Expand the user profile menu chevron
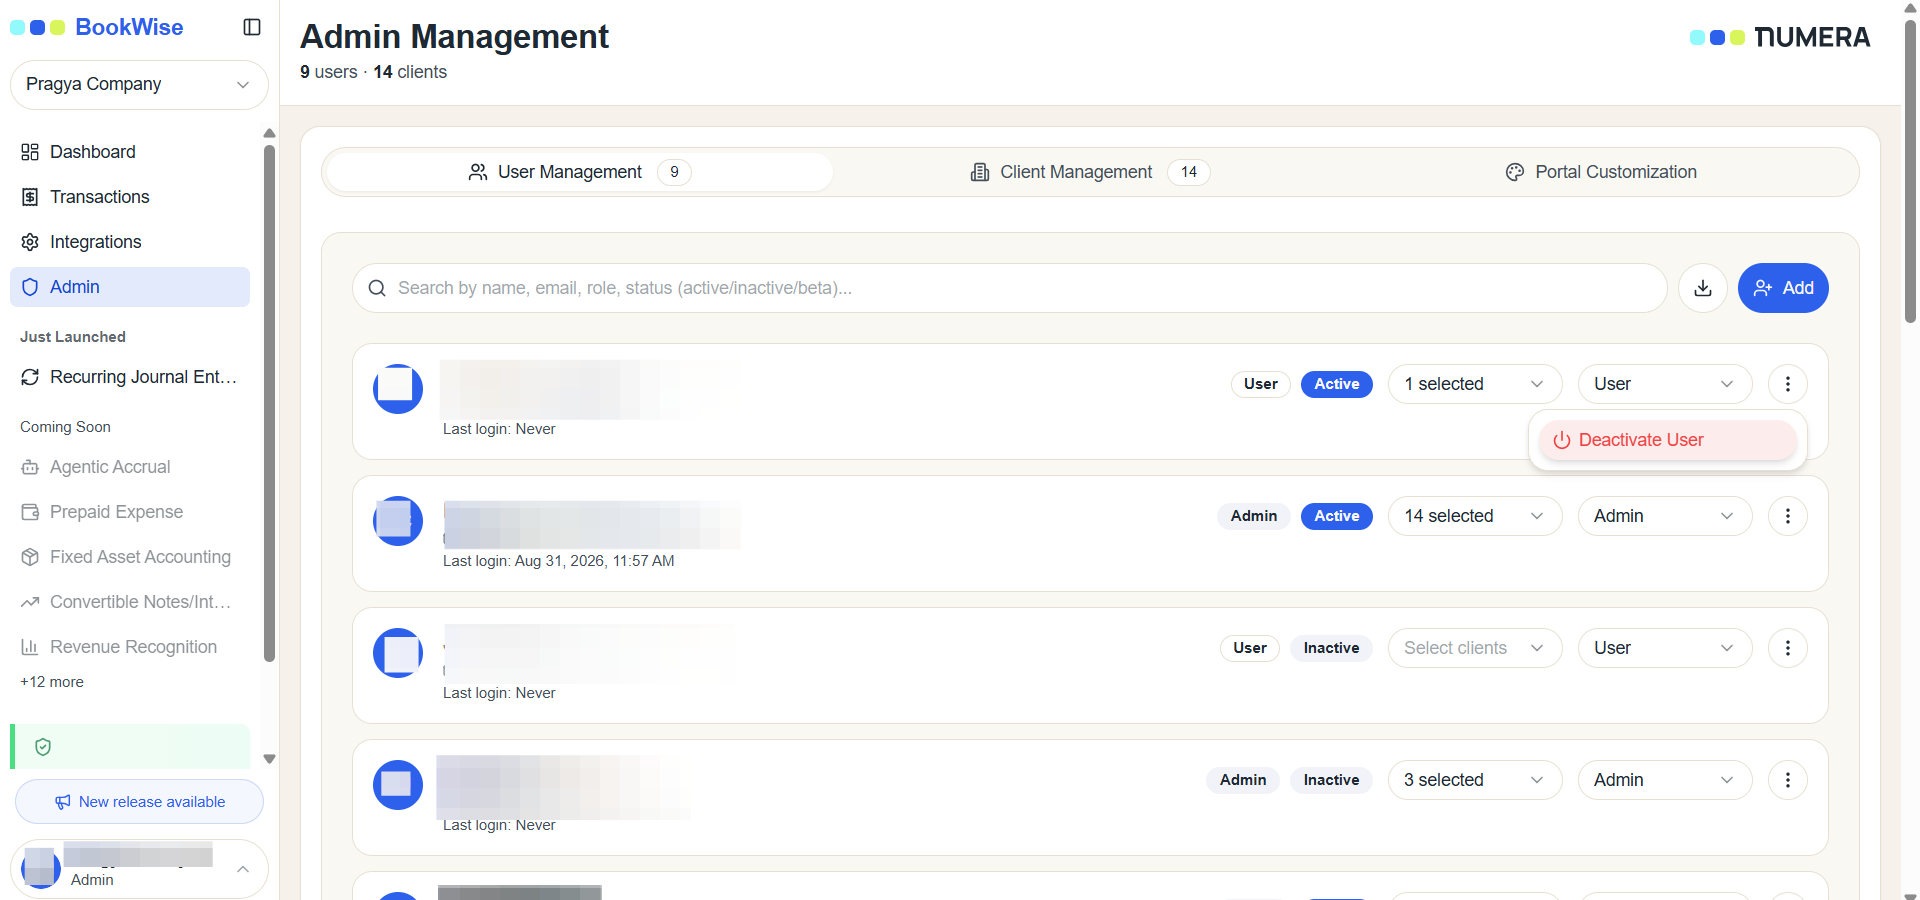This screenshot has height=900, width=1920. tap(243, 869)
